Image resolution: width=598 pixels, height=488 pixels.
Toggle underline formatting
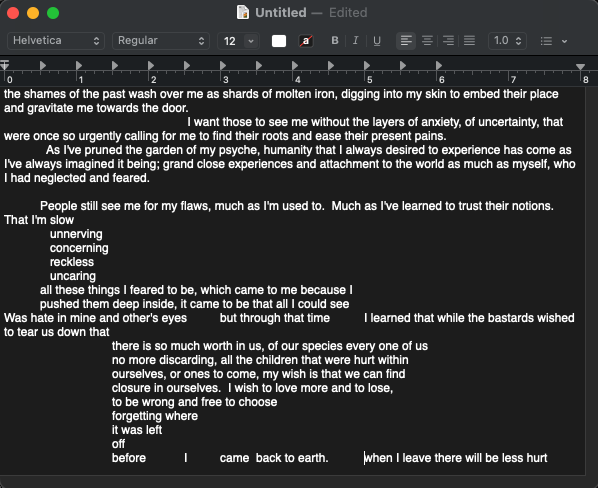tap(377, 40)
